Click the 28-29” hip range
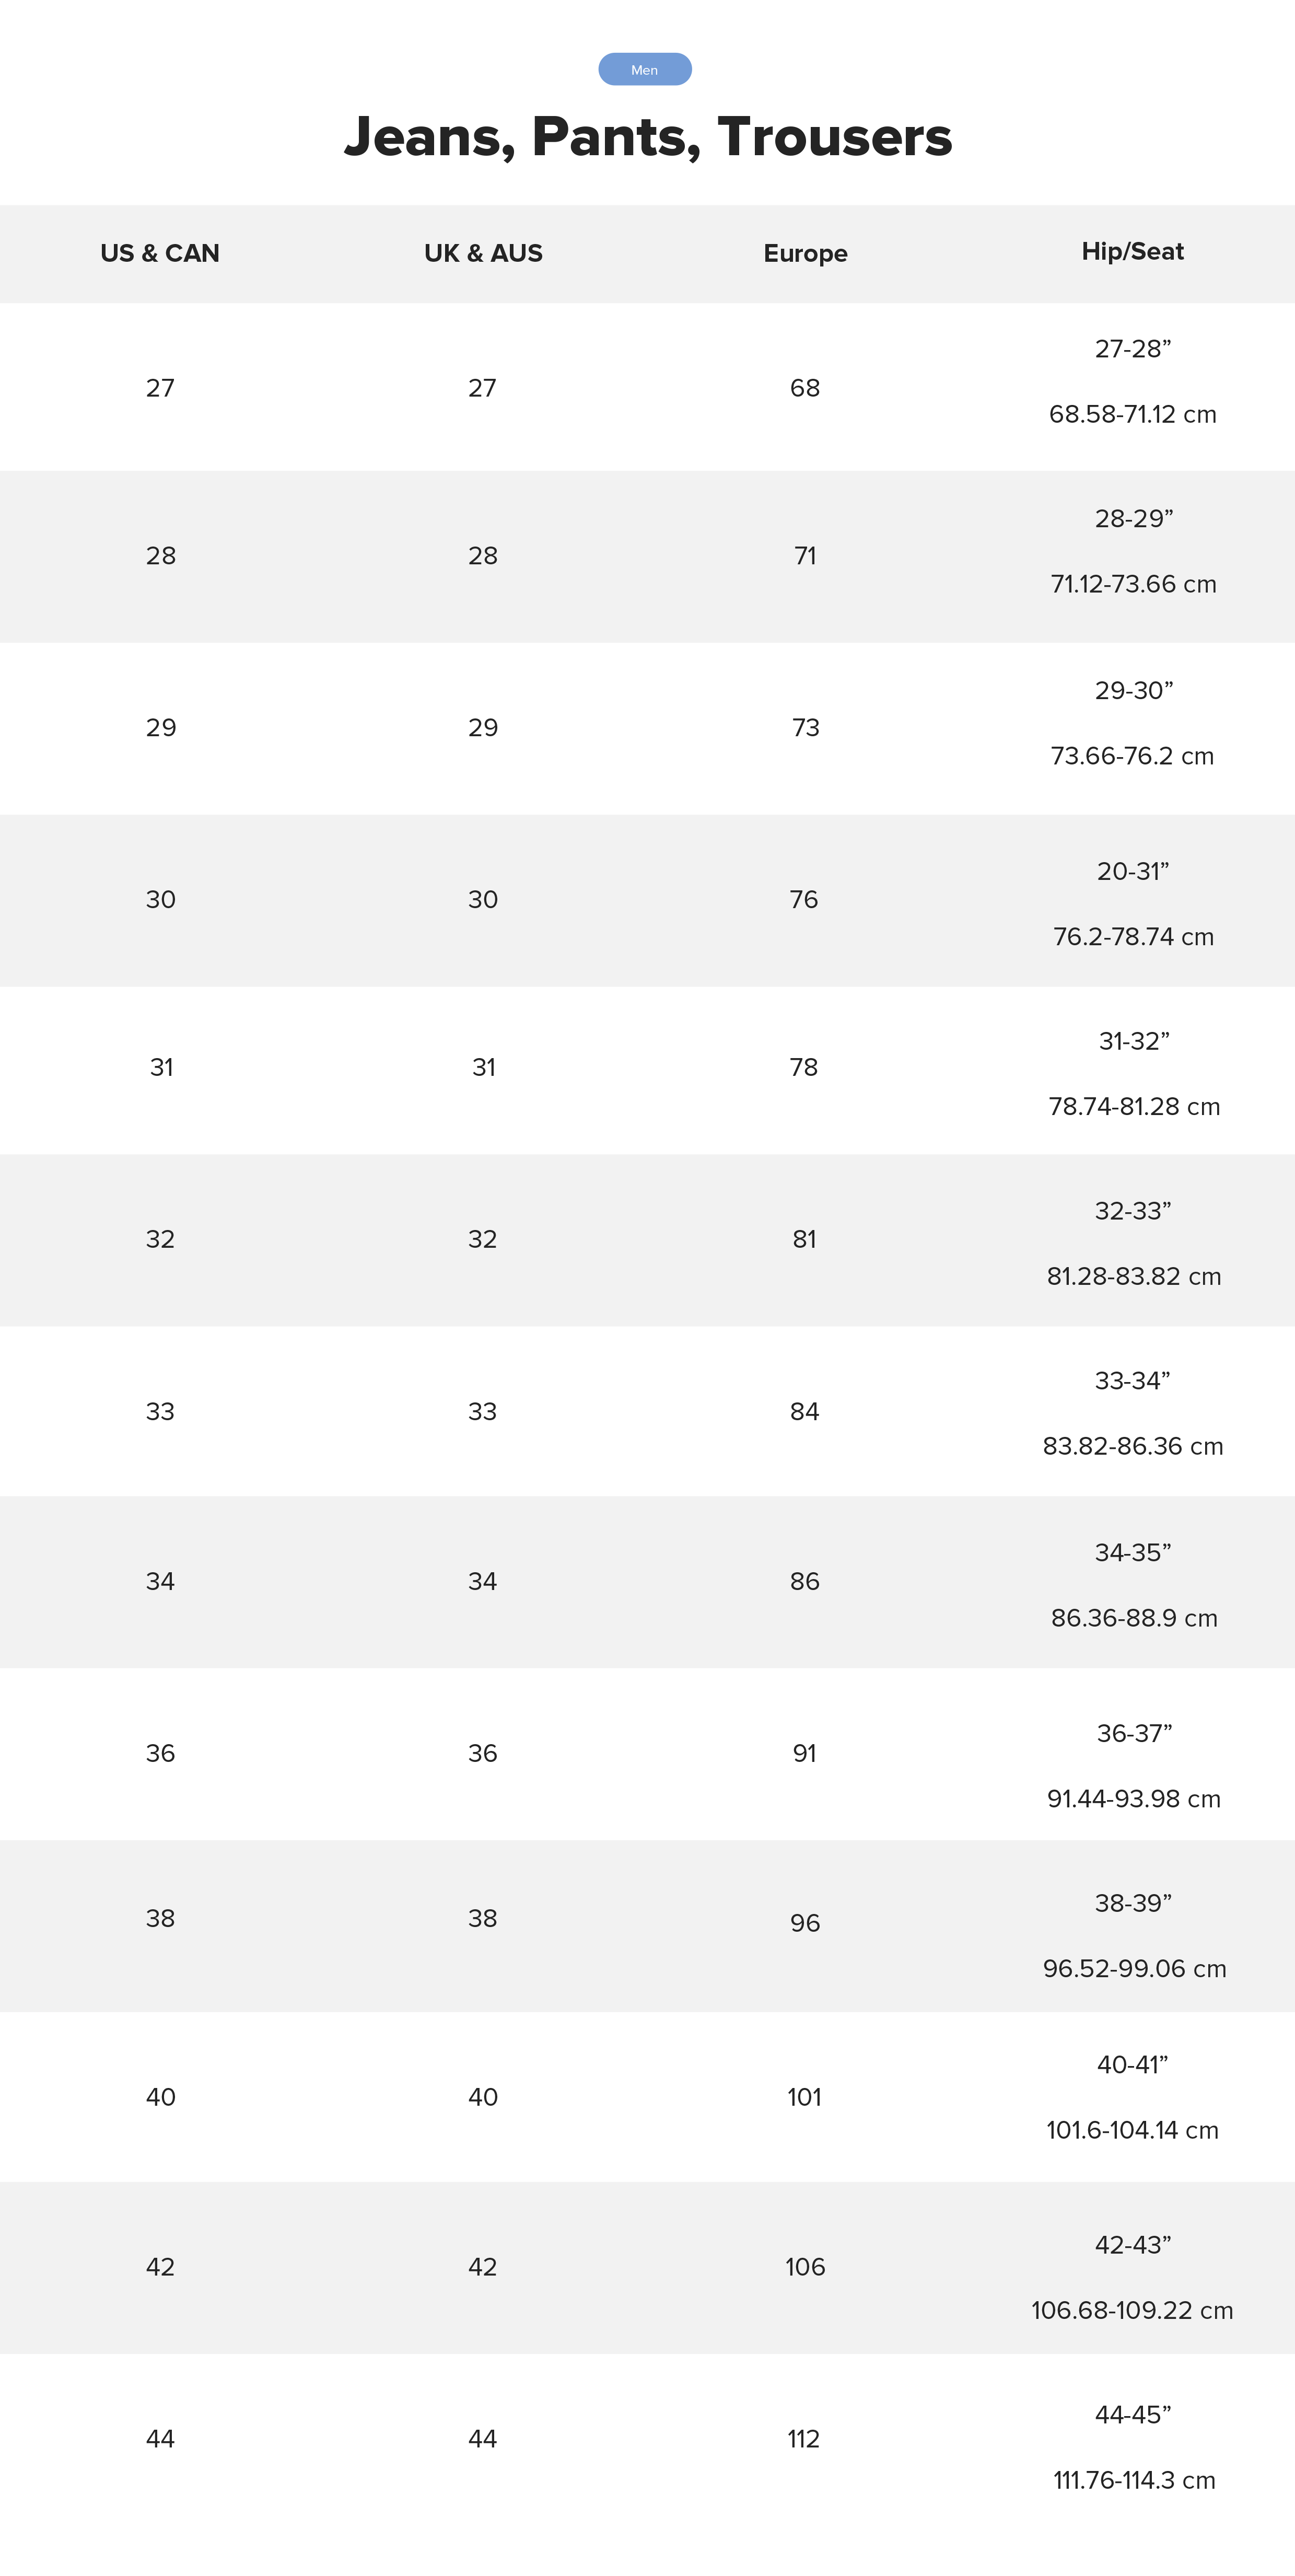 pyautogui.click(x=1133, y=519)
